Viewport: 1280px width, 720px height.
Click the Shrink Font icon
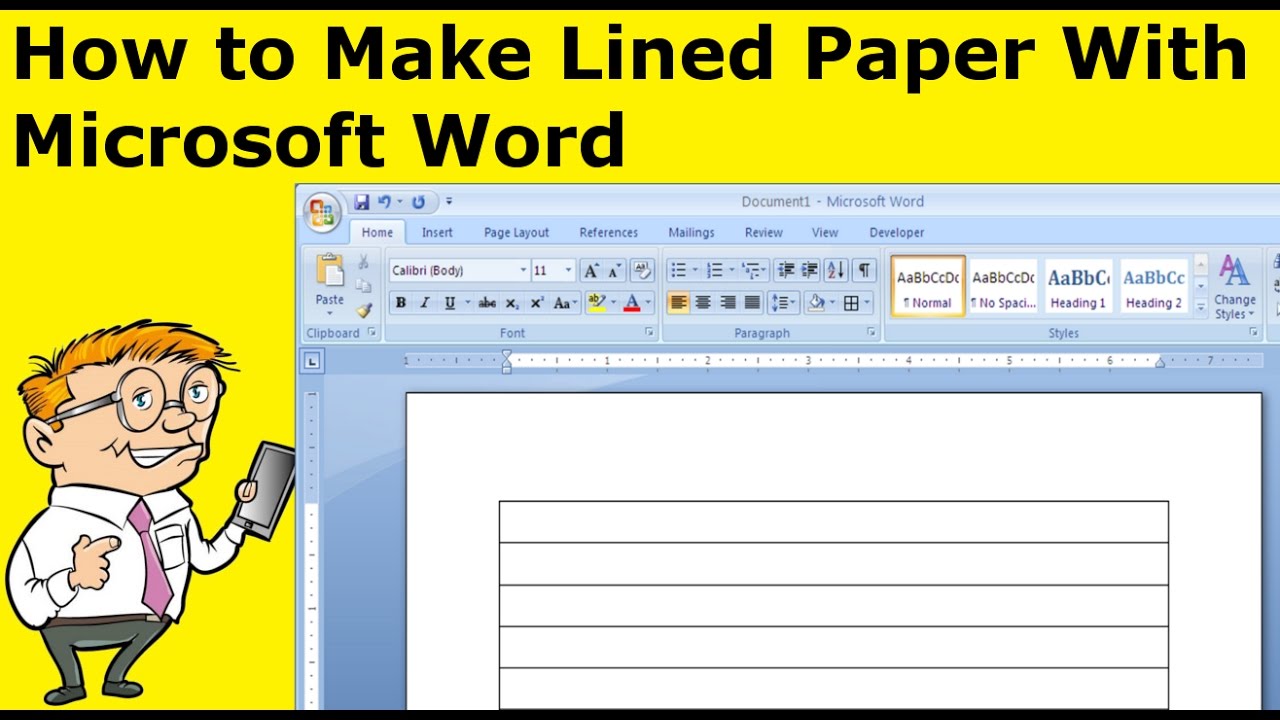[613, 270]
